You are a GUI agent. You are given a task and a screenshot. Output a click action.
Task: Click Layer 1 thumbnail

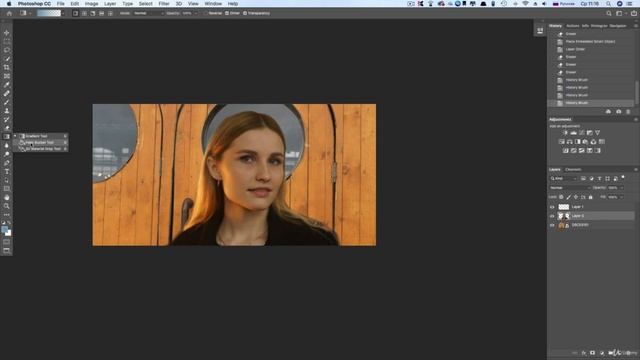pyautogui.click(x=564, y=207)
